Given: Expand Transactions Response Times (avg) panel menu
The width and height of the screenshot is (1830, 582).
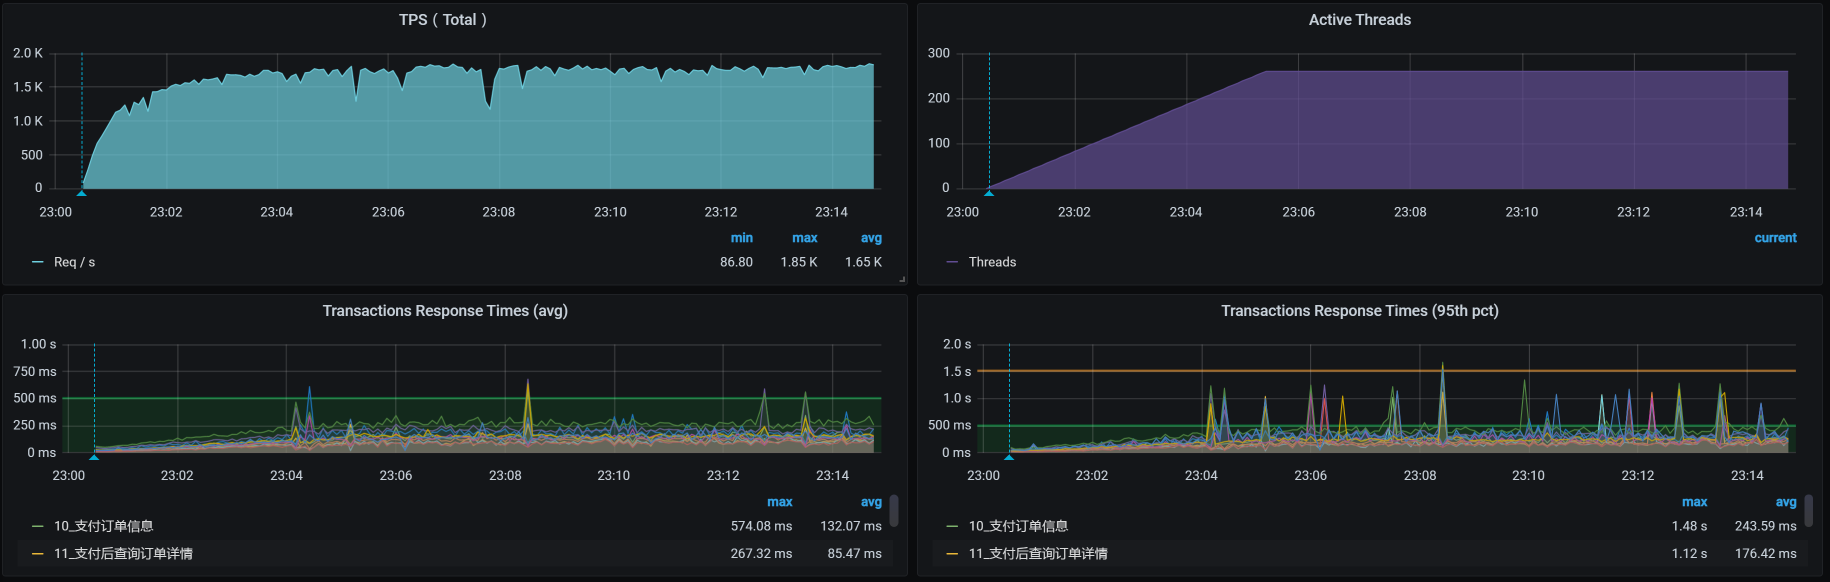Looking at the screenshot, I should [445, 311].
